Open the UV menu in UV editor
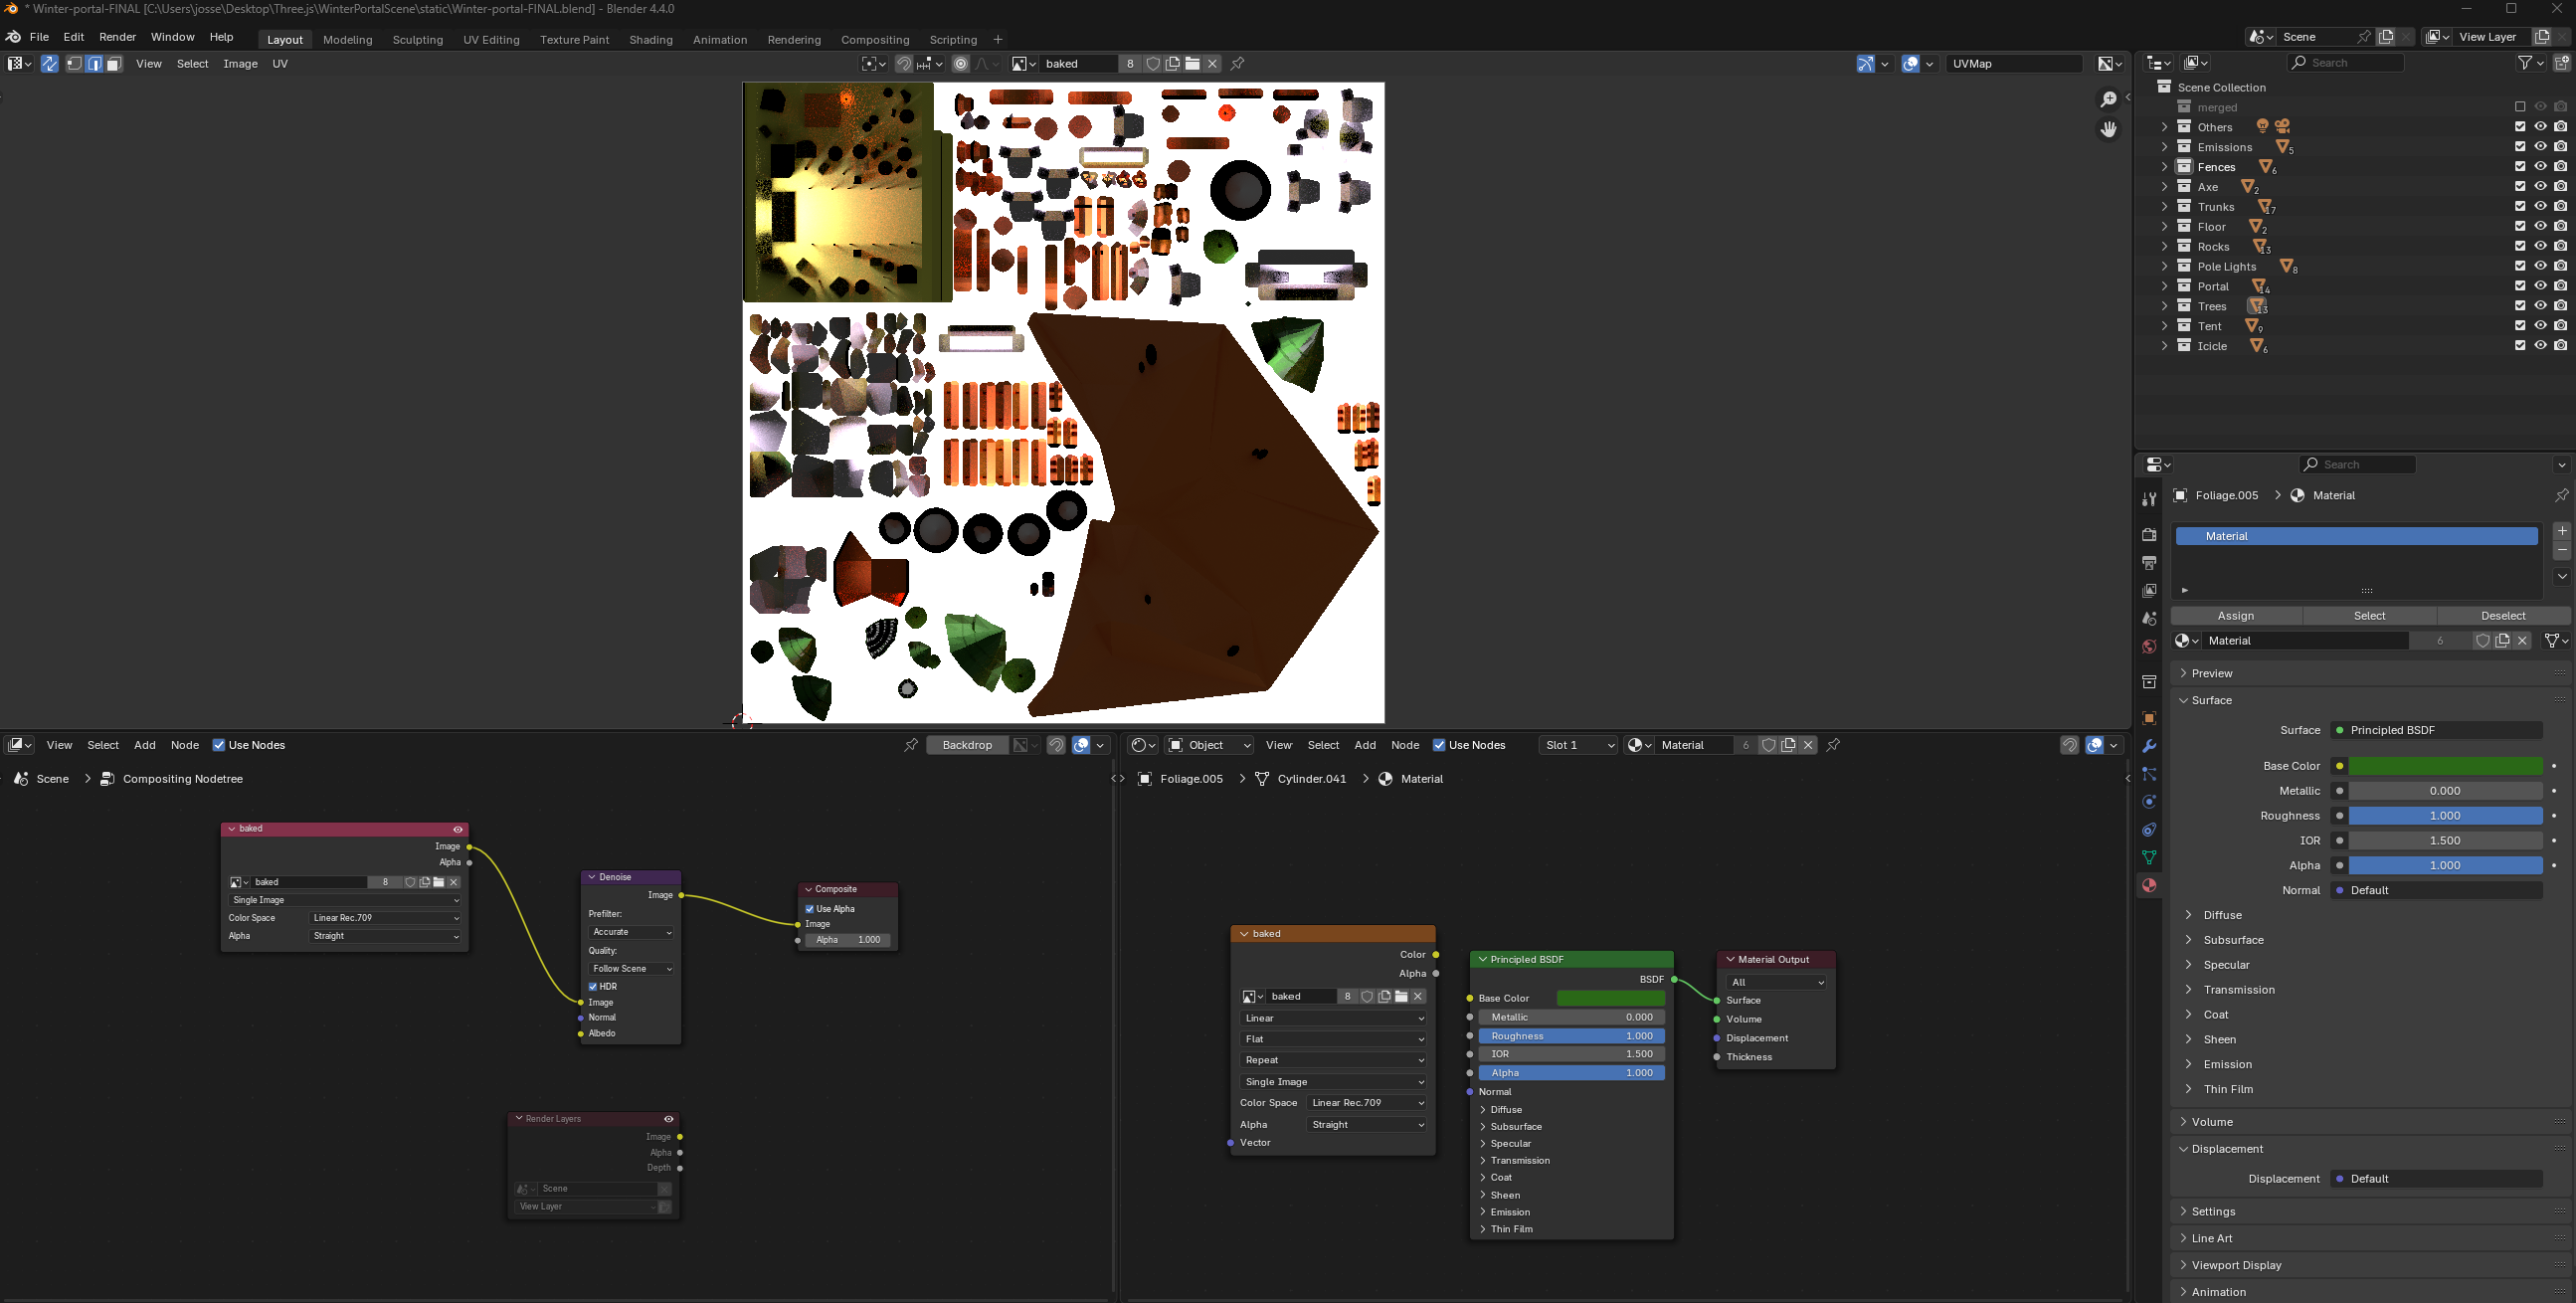This screenshot has height=1303, width=2576. [x=280, y=64]
